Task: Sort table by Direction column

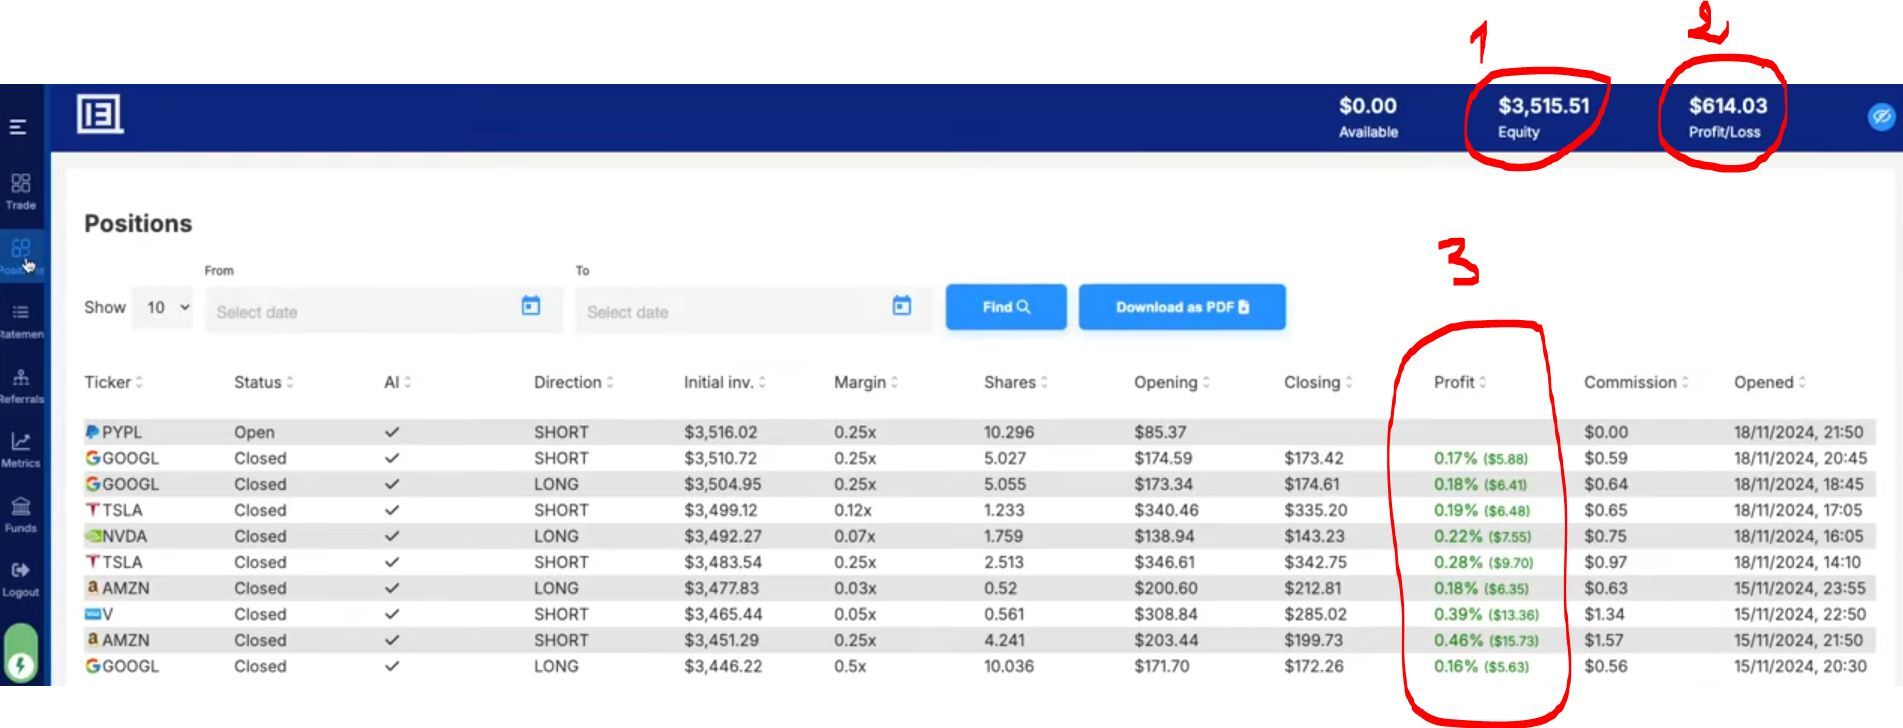Action: tap(574, 382)
